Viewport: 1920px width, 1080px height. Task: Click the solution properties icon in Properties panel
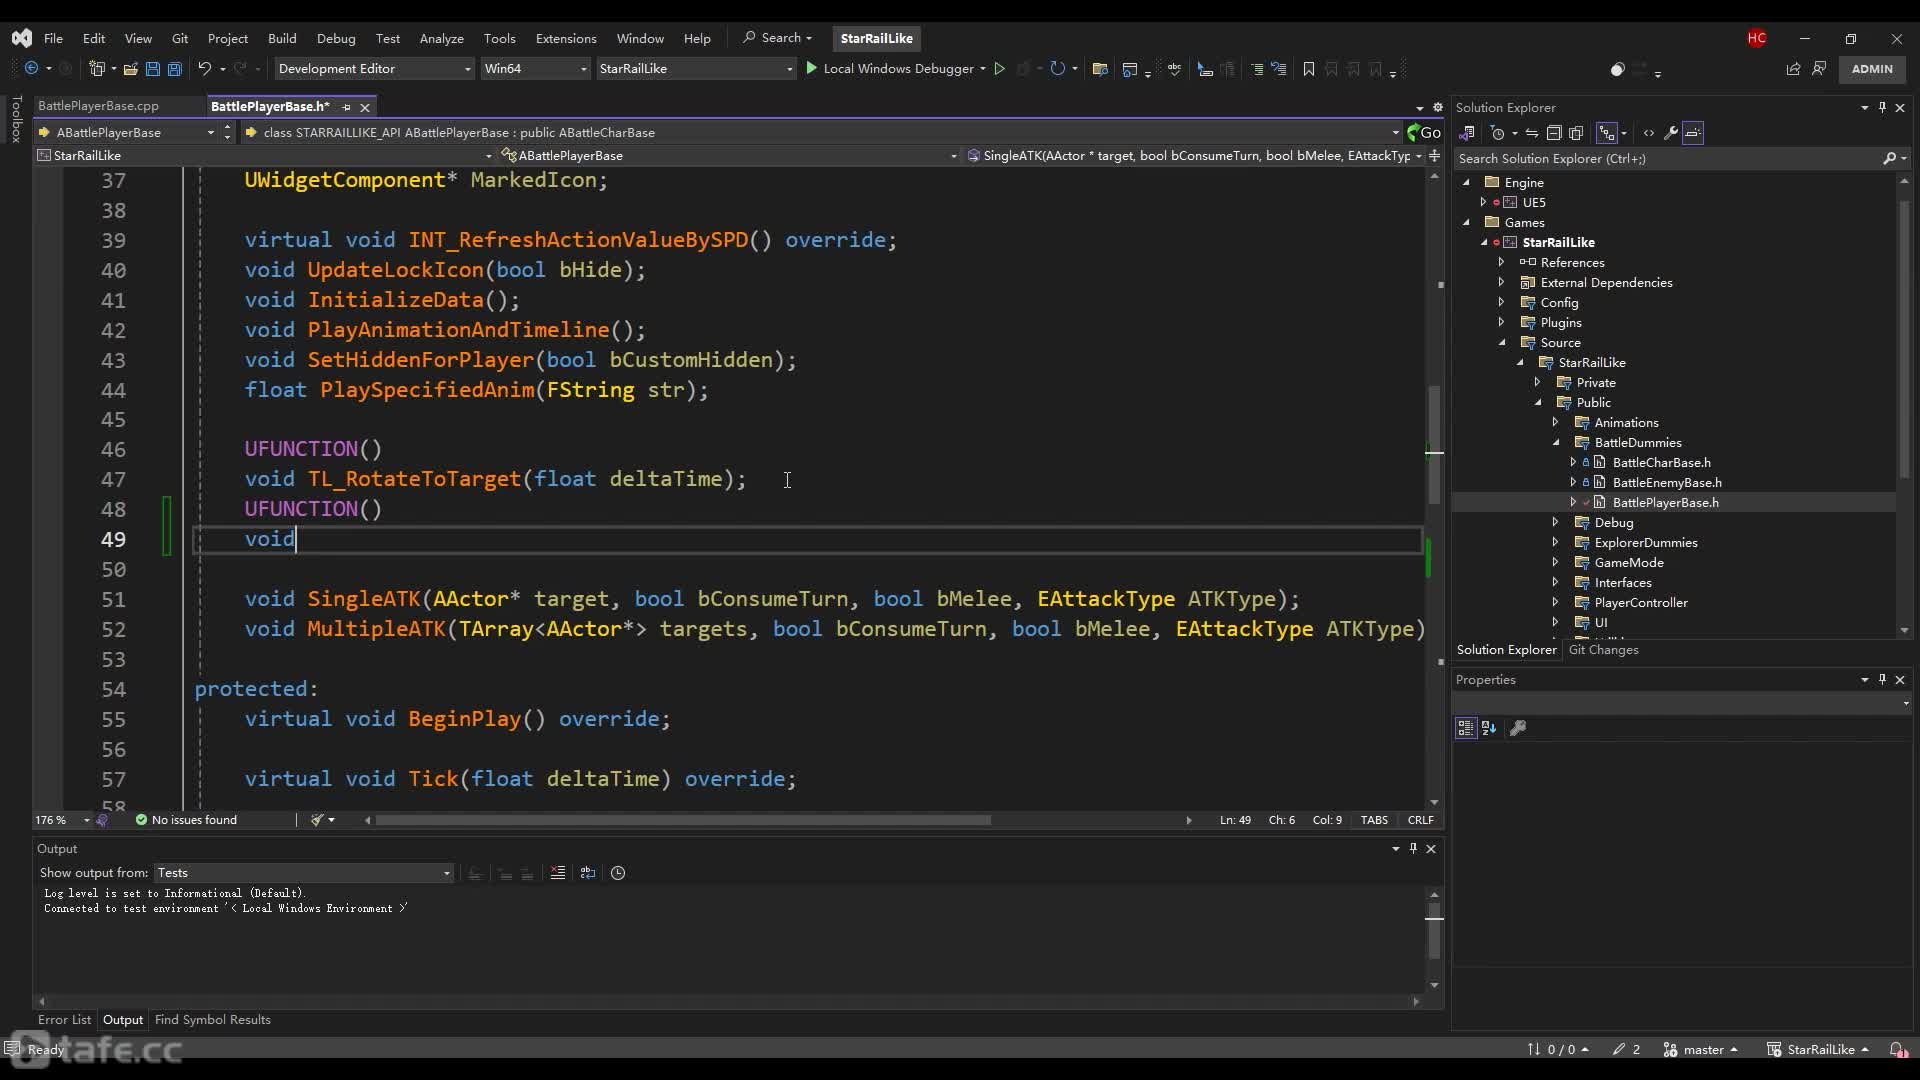tap(1518, 728)
